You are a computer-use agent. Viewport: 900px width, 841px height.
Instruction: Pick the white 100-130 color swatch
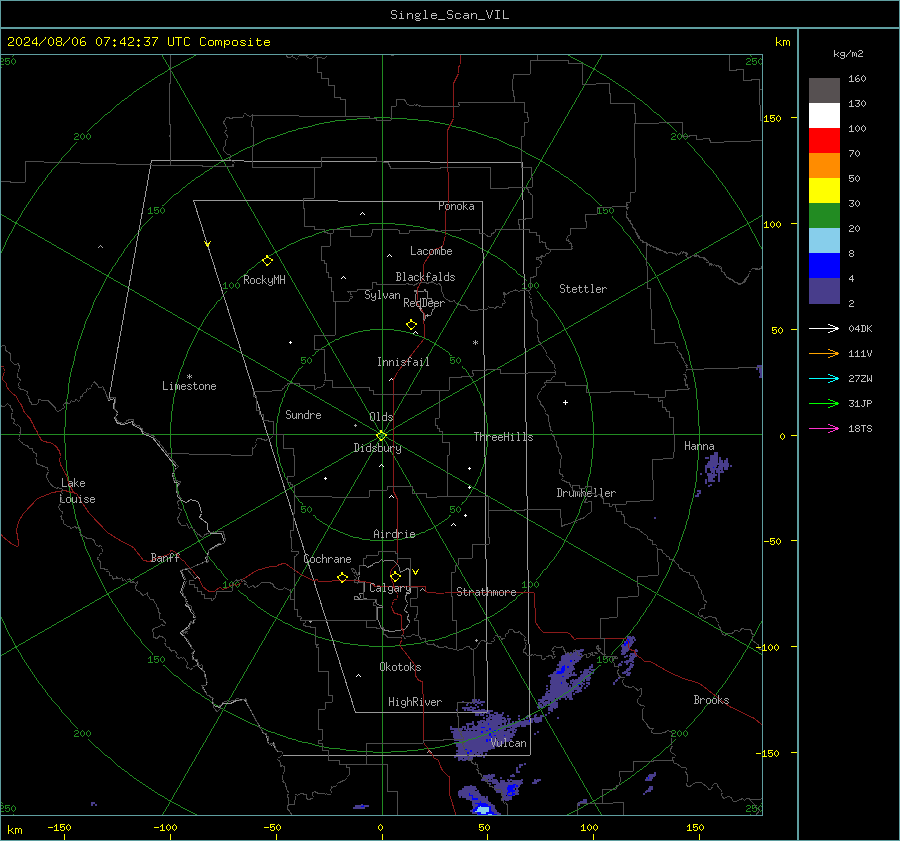pos(824,116)
